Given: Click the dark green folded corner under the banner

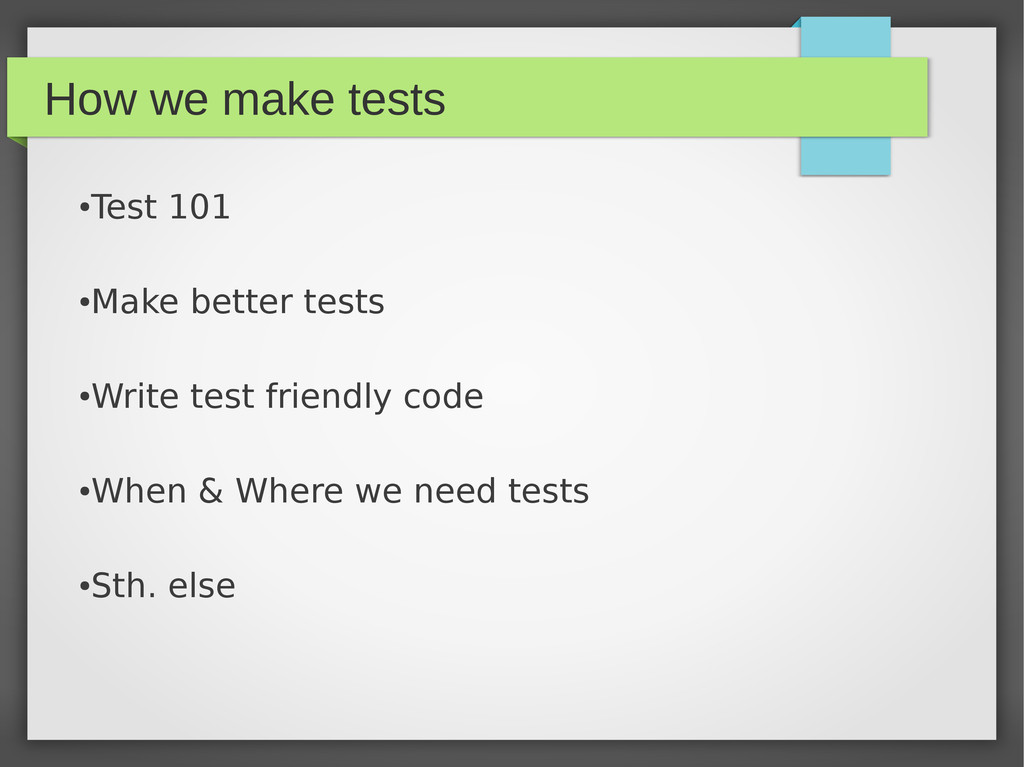Looking at the screenshot, I should [x=18, y=141].
